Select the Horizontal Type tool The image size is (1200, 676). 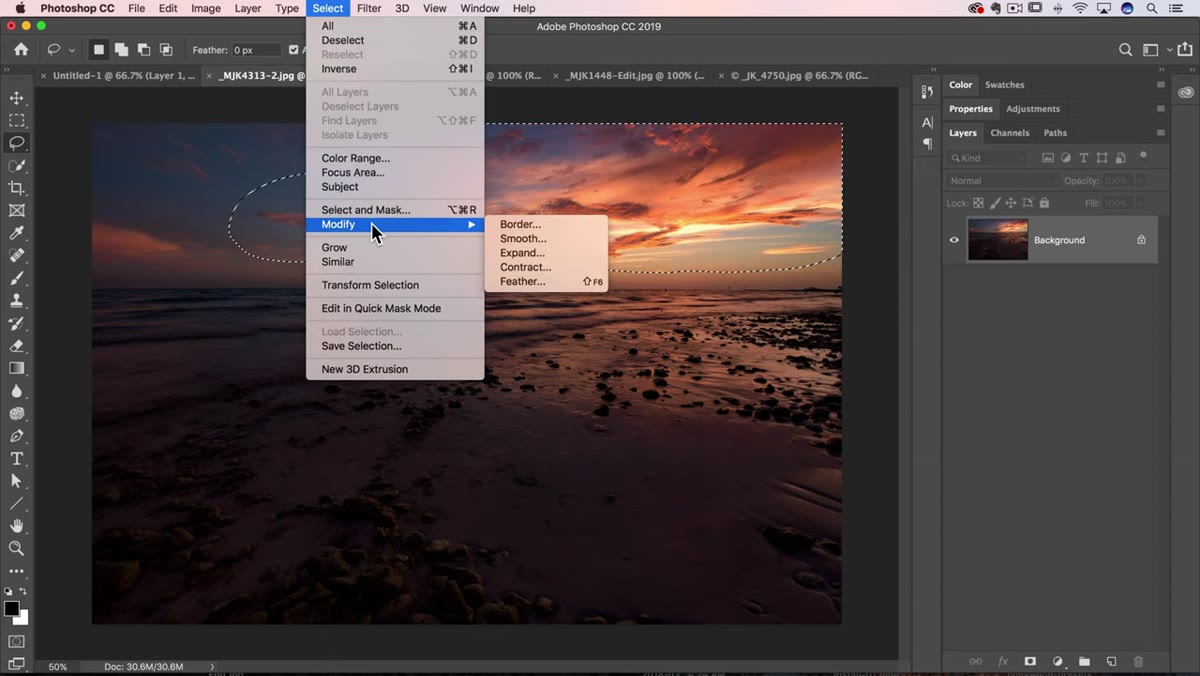click(x=16, y=458)
